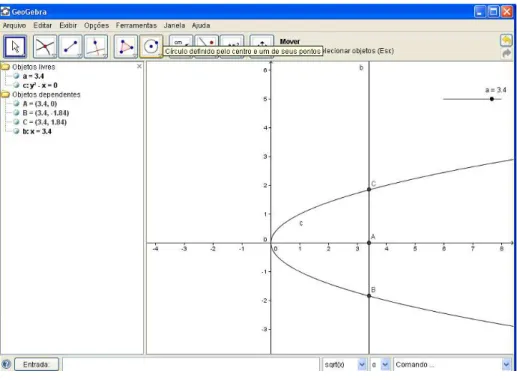517x380 pixels.
Task: Choose the Line through two points tool
Action: 71,47
